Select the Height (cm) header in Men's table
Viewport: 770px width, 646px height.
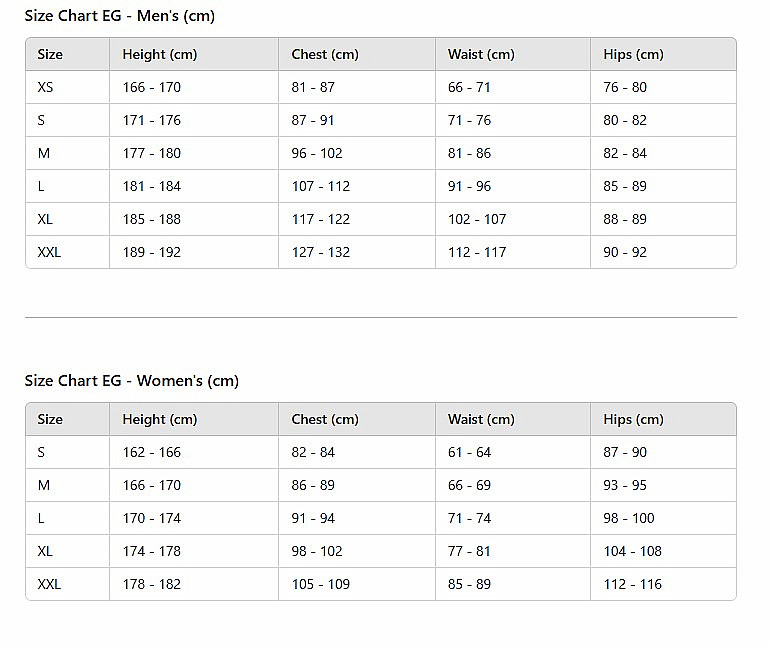[160, 54]
